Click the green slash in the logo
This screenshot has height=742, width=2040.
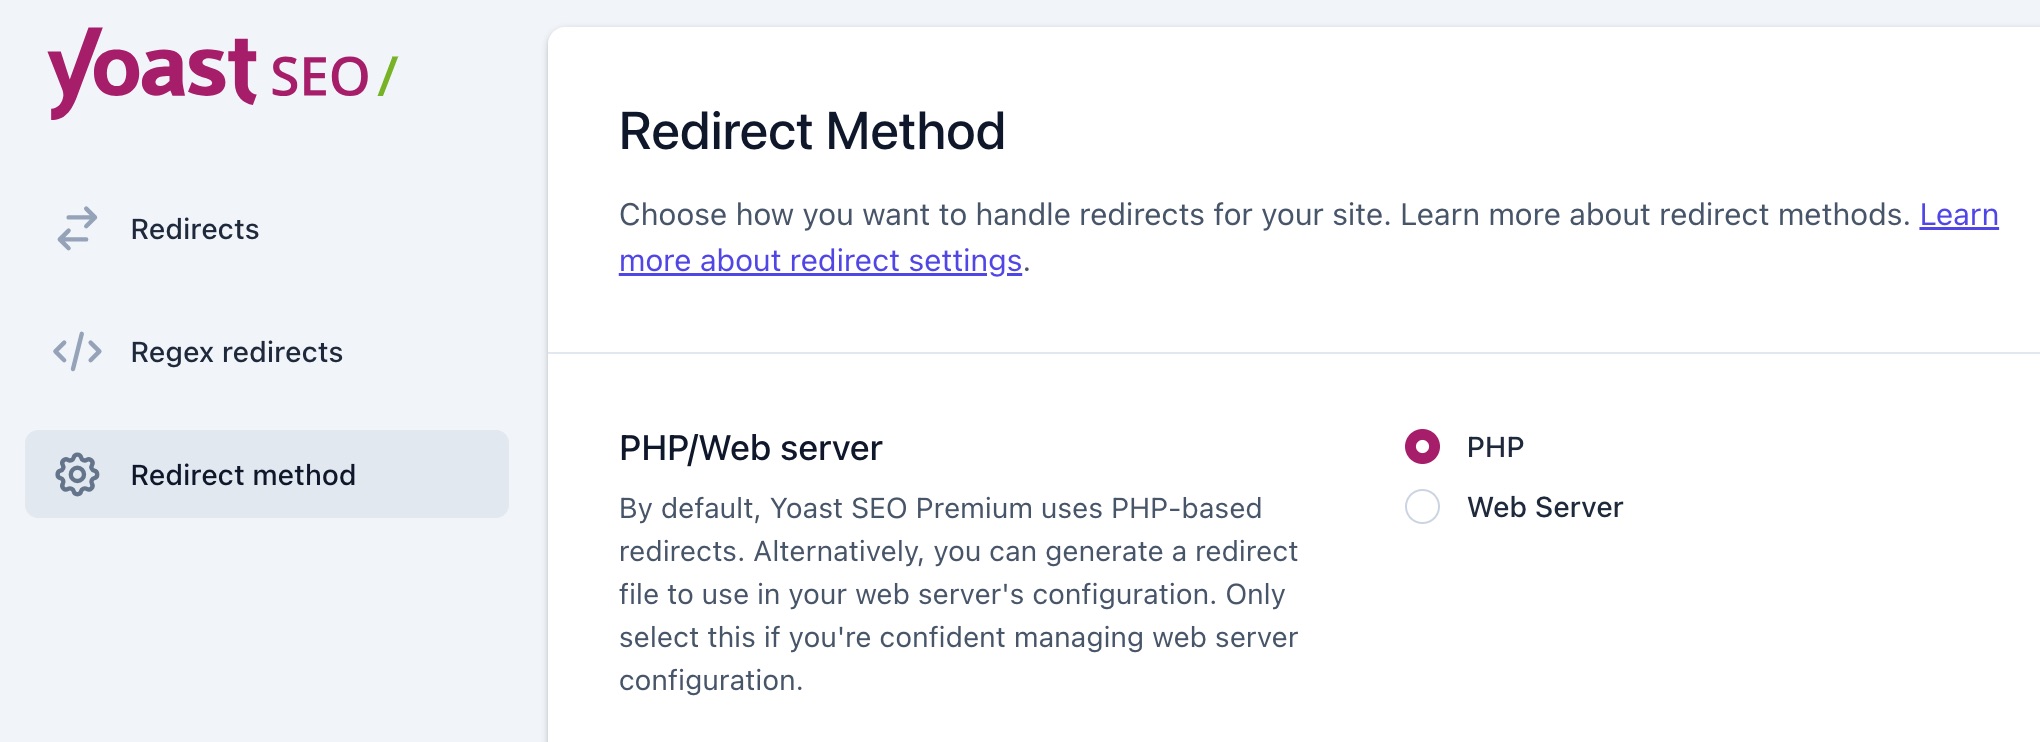(388, 77)
